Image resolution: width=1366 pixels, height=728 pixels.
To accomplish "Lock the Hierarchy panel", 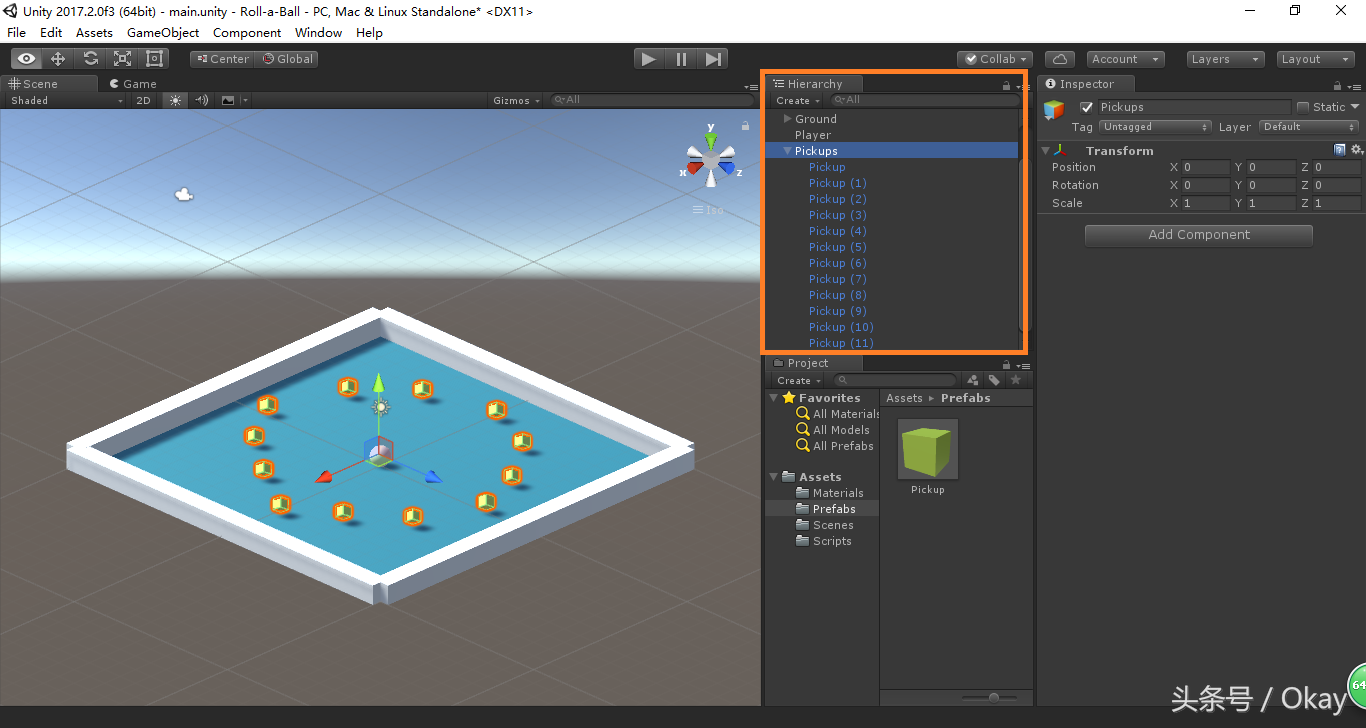I will pos(1006,86).
